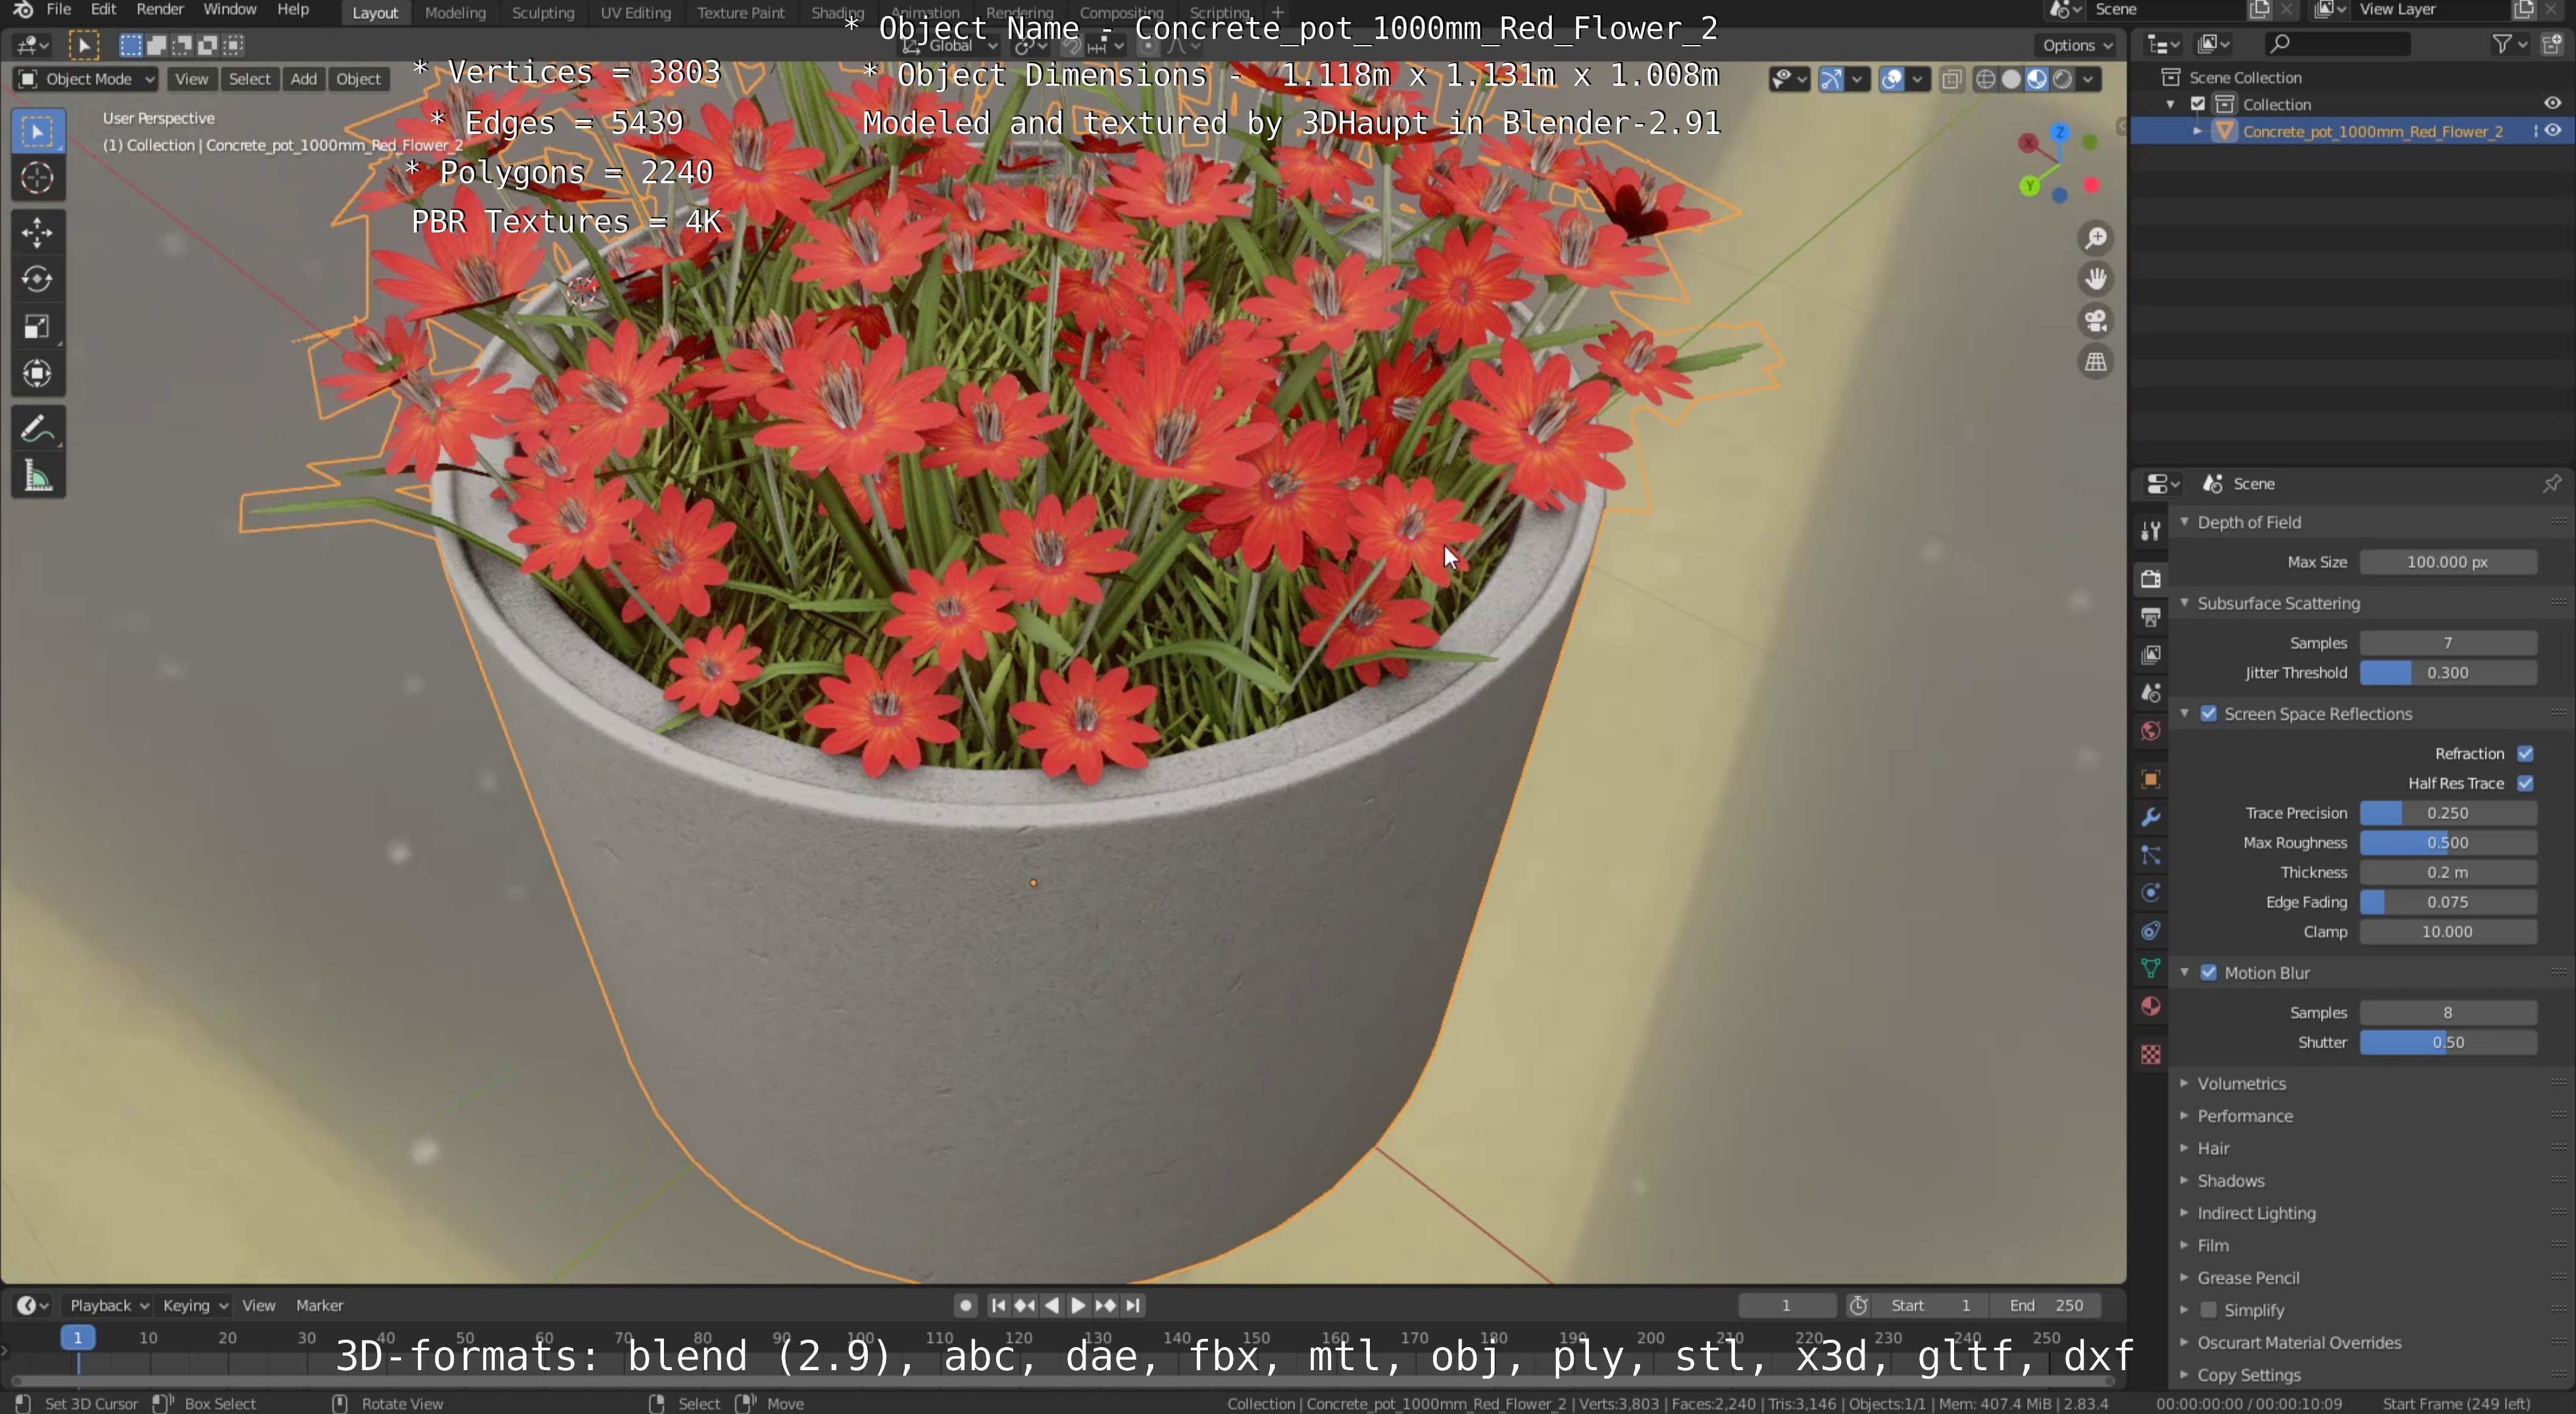Image resolution: width=2576 pixels, height=1414 pixels.
Task: Open the Render properties tab
Action: tap(2150, 578)
